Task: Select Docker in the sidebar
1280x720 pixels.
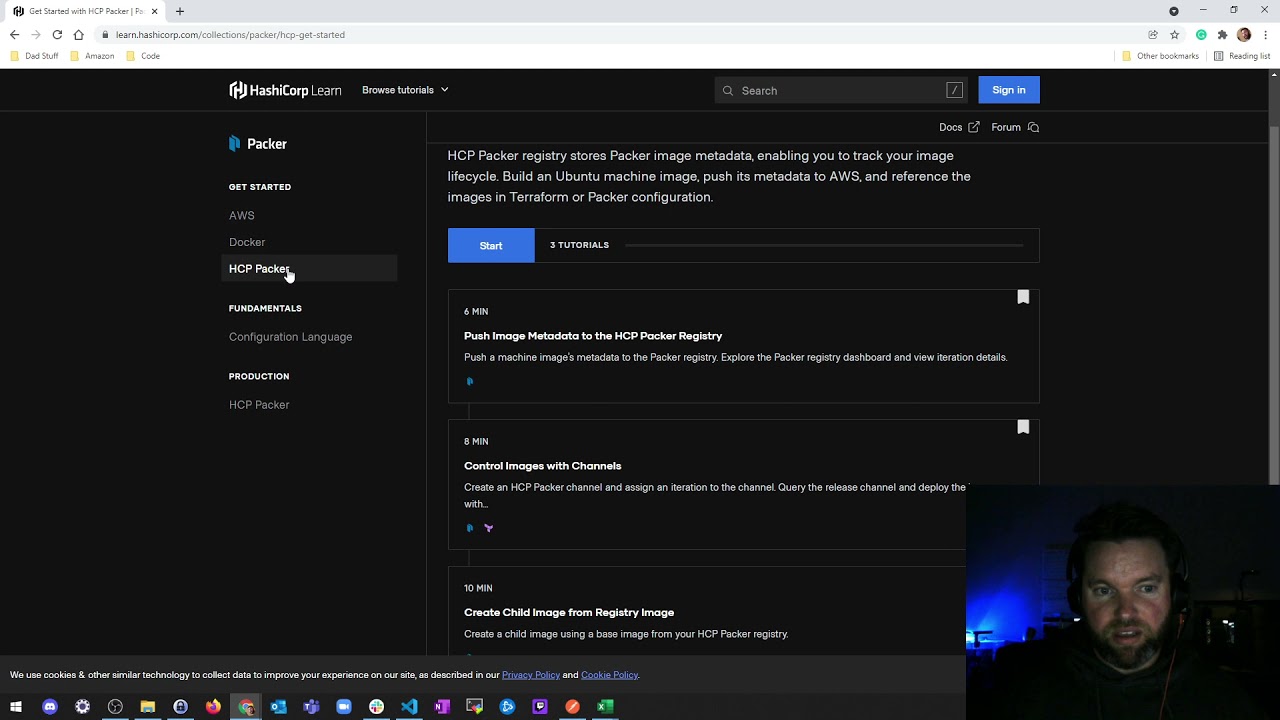Action: [247, 242]
